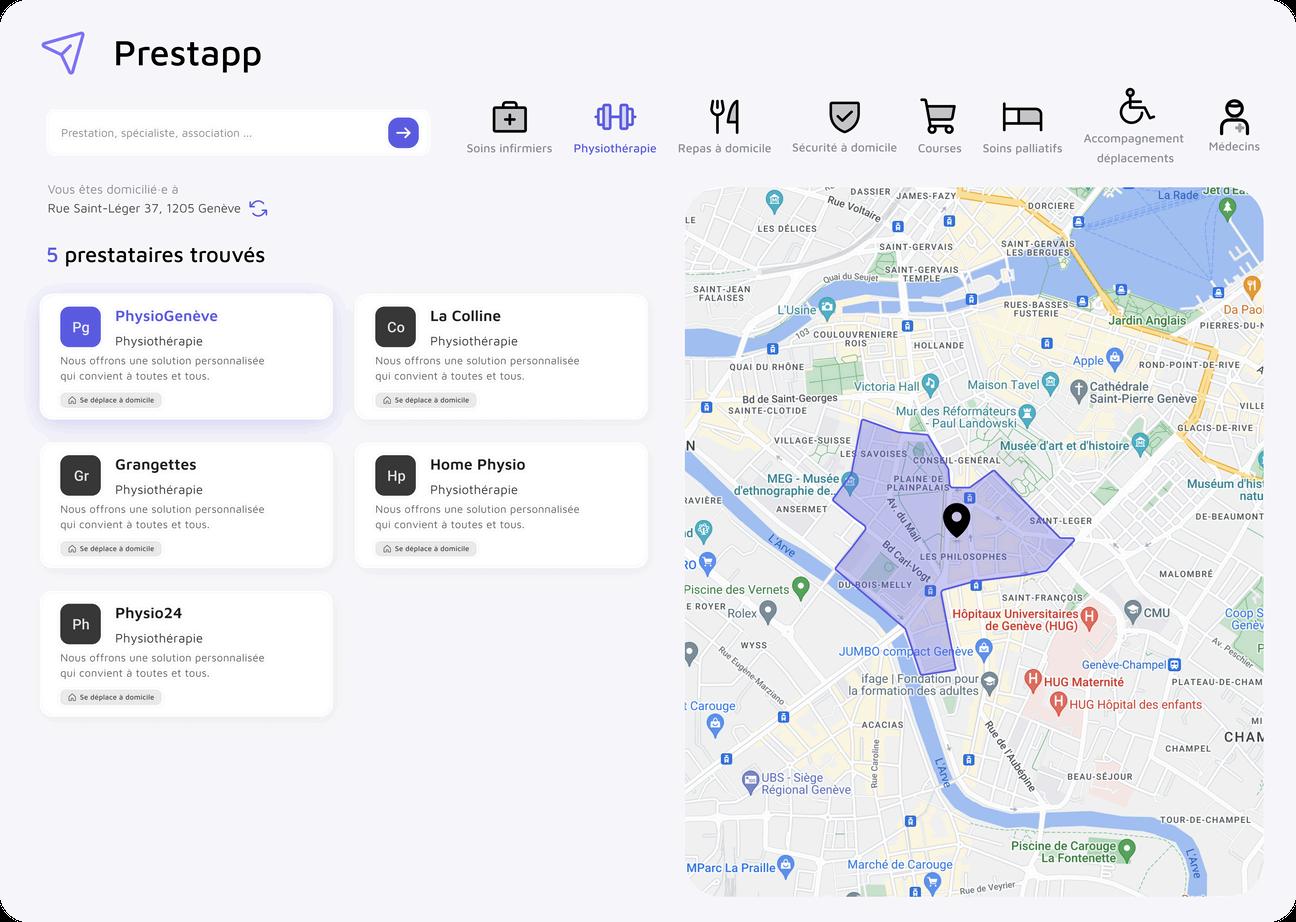1296x922 pixels.
Task: Click the Gr avatar on Grangettes card
Action: (x=80, y=475)
